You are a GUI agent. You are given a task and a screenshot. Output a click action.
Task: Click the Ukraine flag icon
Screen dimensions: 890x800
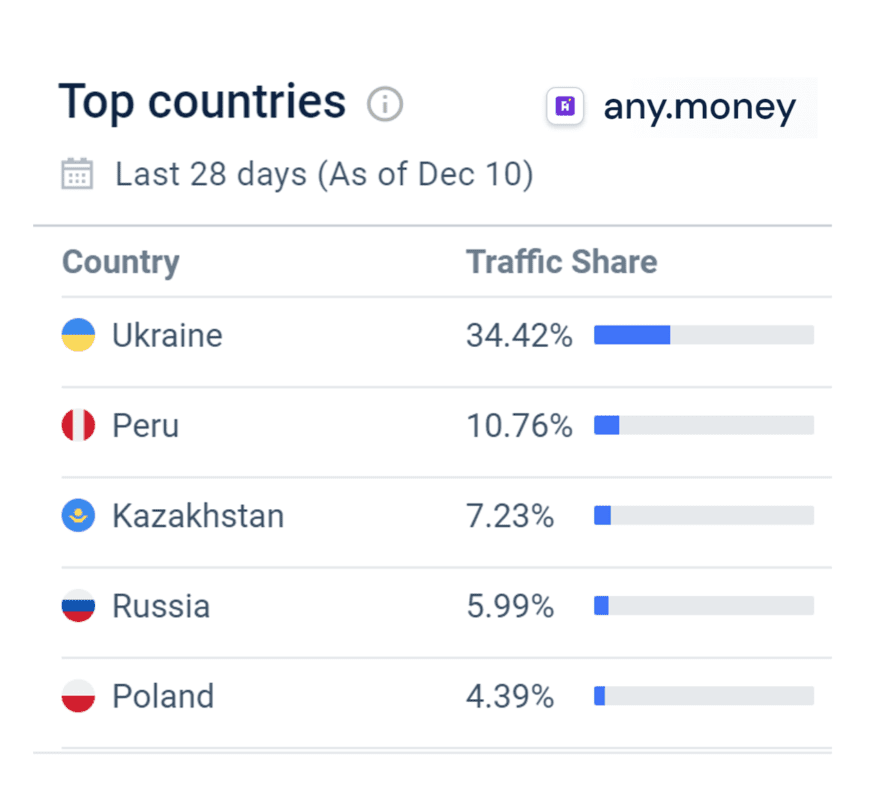coord(78,335)
